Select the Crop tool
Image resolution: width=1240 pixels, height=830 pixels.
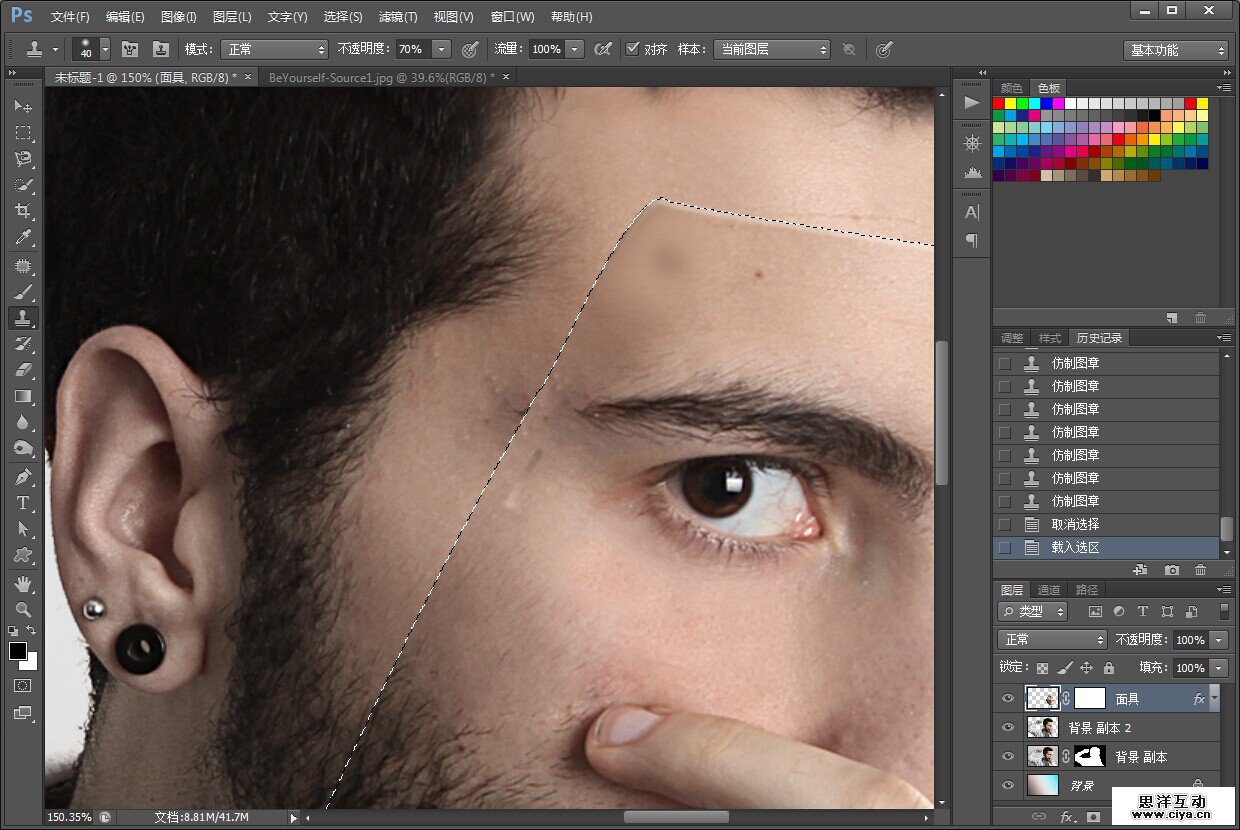pos(23,211)
